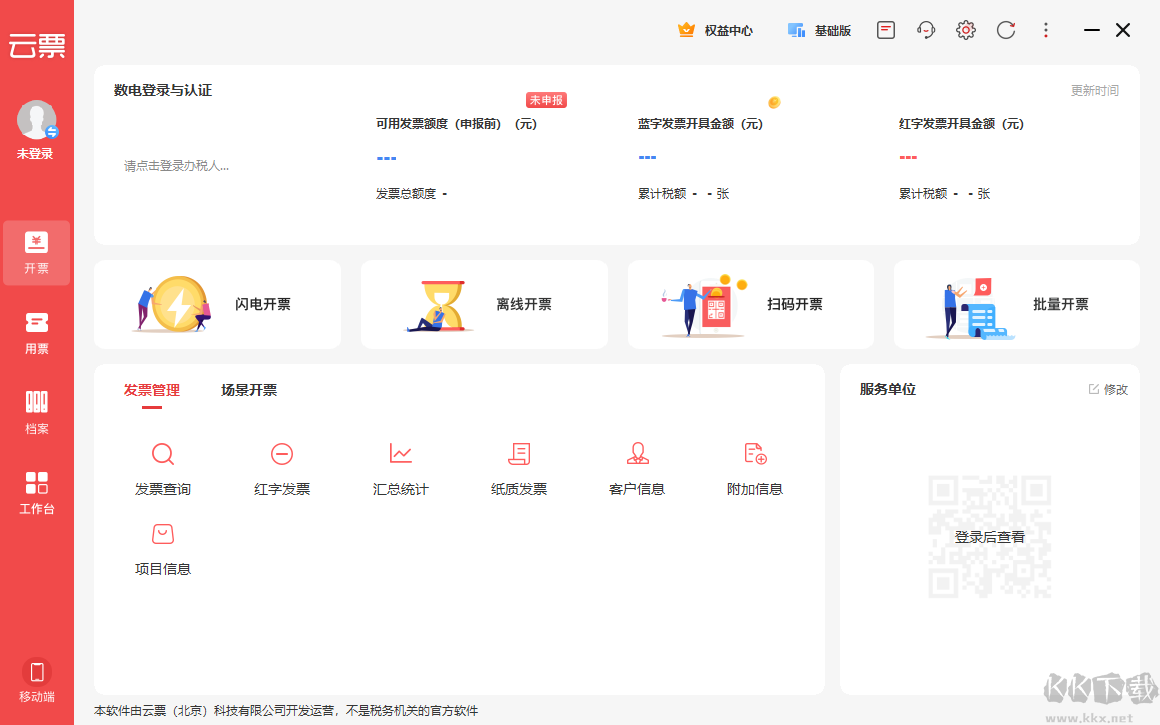1160x725 pixels.
Task: Open the settings gear icon
Action: 965,30
